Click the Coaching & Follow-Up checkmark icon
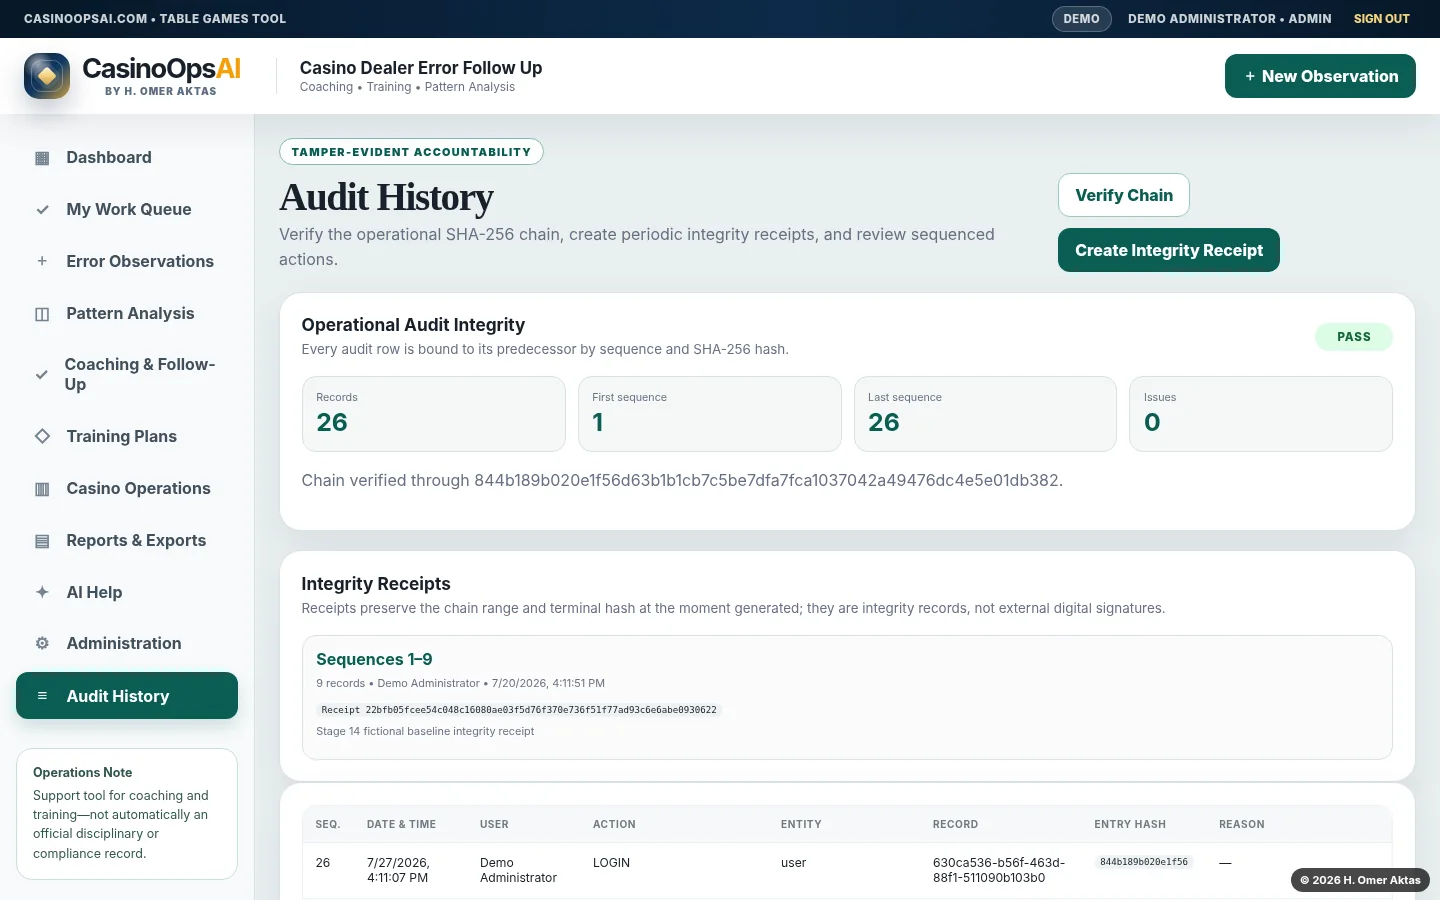 (42, 375)
